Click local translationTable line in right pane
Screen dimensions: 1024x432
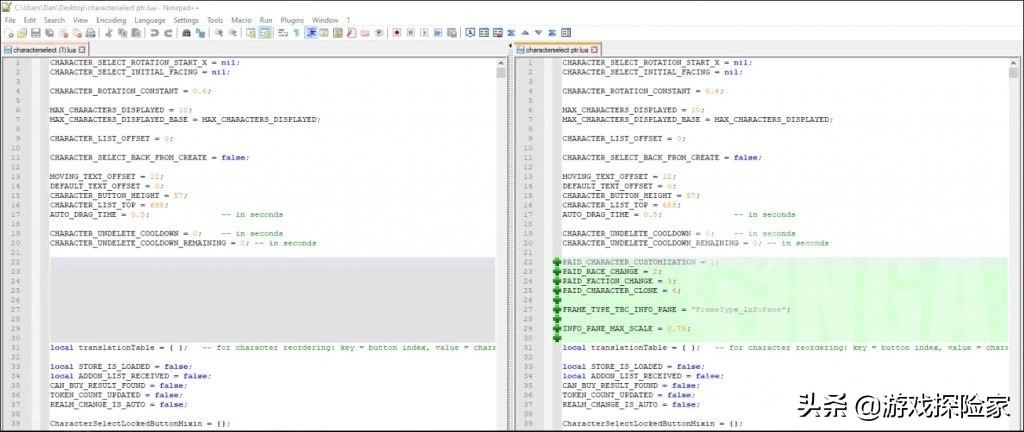[784, 348]
